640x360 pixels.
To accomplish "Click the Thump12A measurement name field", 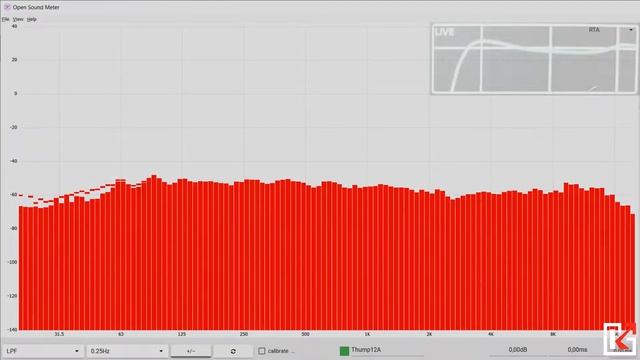I will coord(387,350).
